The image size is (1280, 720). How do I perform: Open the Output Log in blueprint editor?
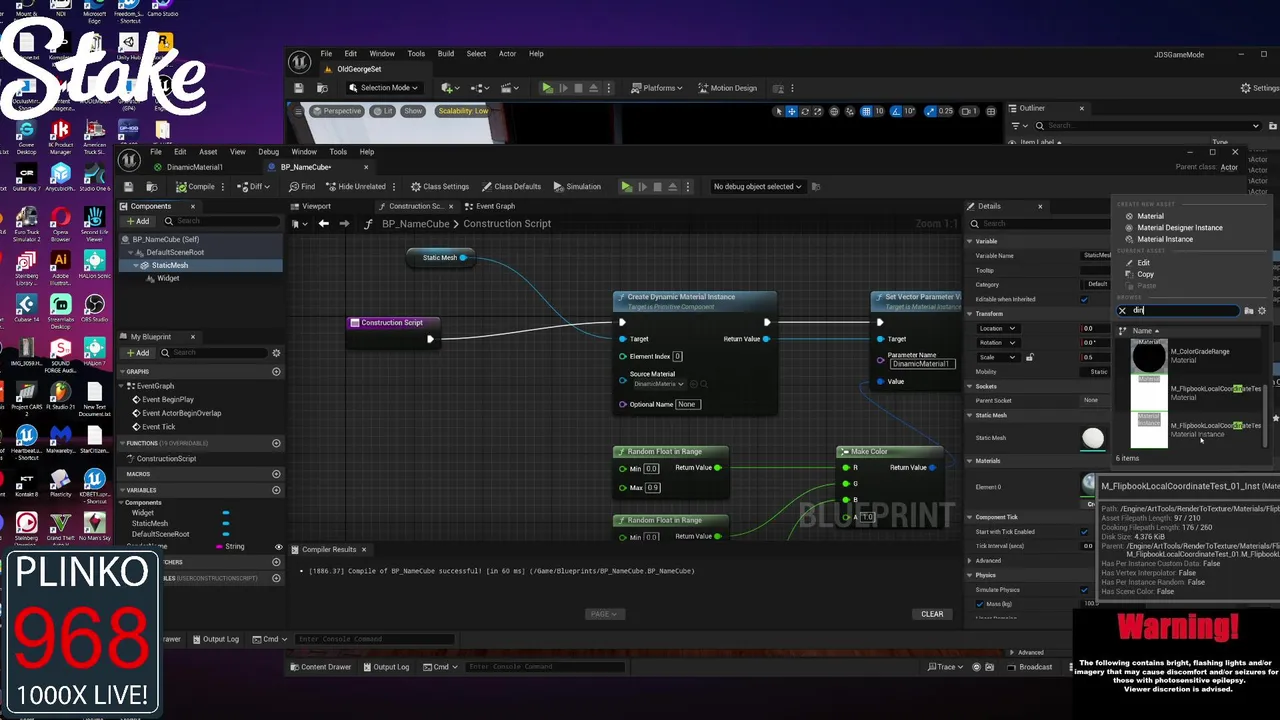(215, 639)
